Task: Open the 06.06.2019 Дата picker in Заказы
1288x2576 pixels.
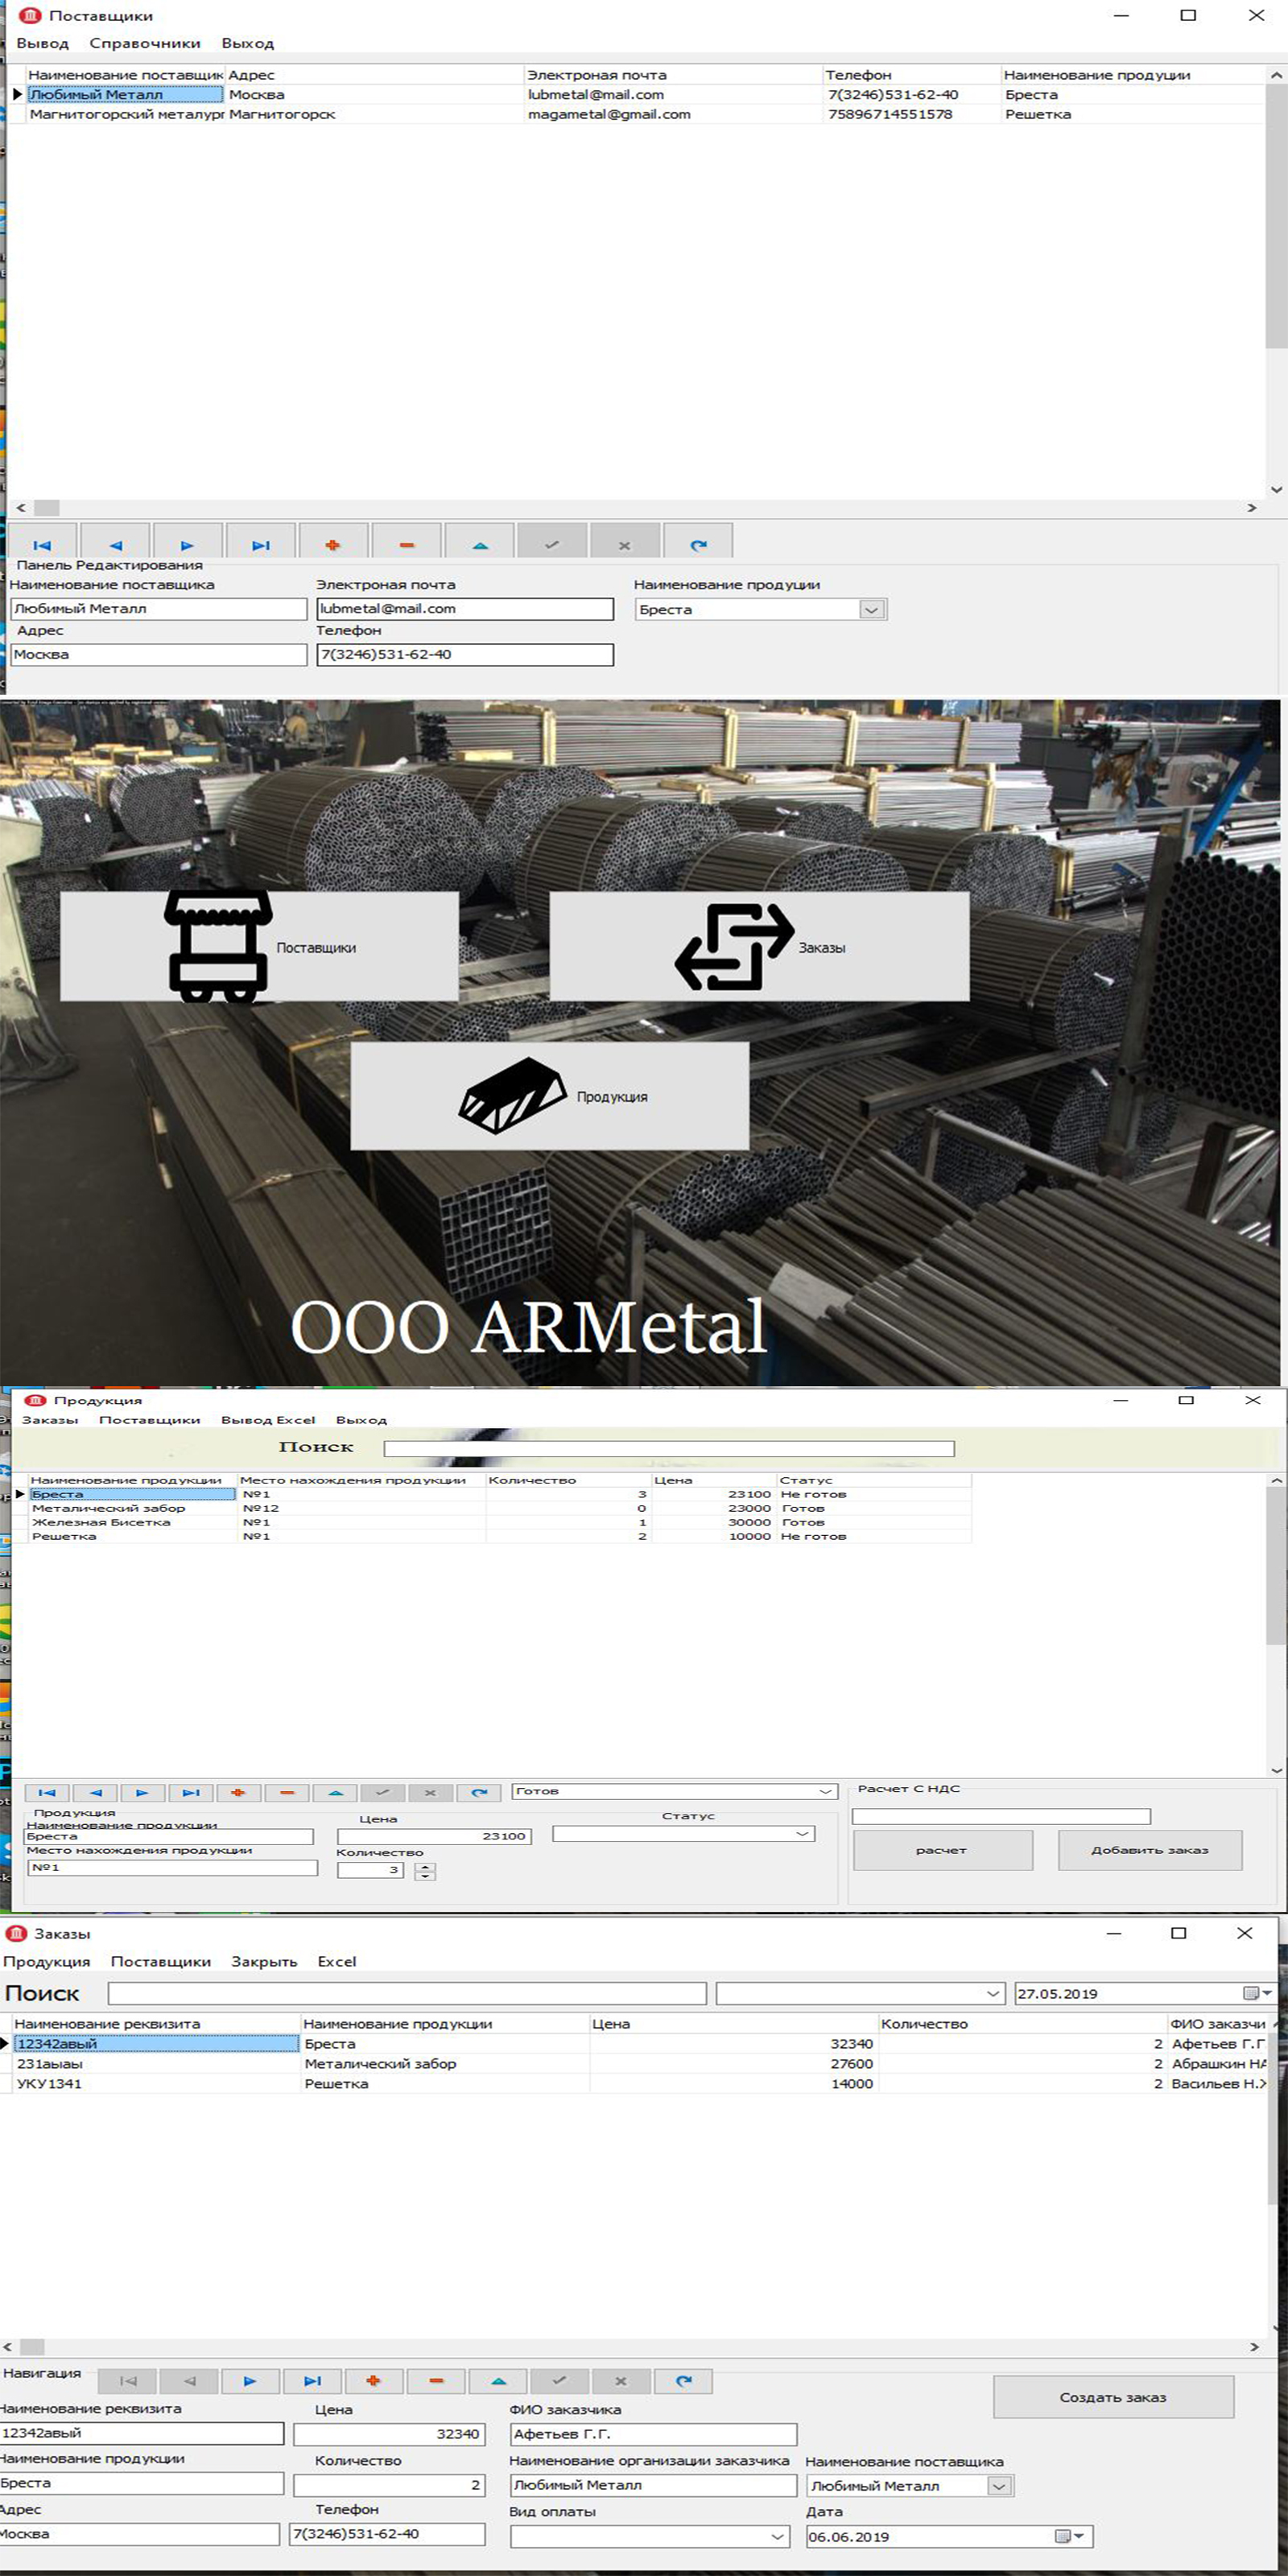Action: (1071, 2536)
